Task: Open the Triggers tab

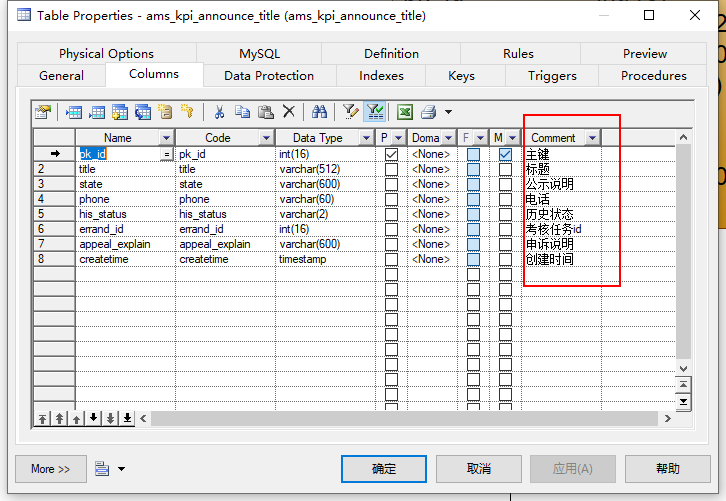Action: tap(552, 76)
